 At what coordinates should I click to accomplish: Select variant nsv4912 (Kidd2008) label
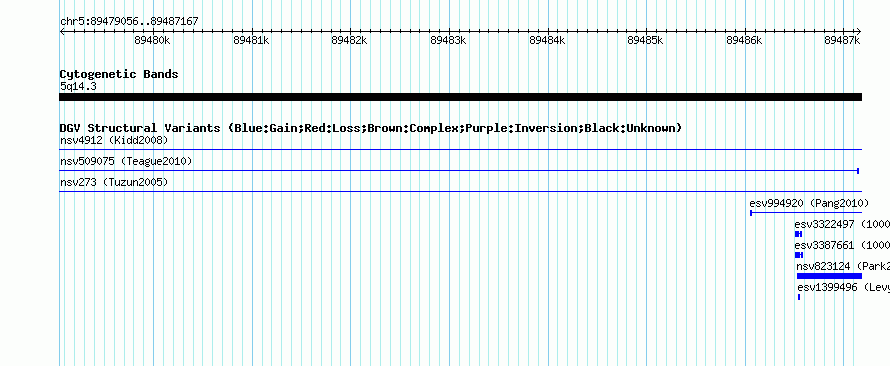coord(114,140)
